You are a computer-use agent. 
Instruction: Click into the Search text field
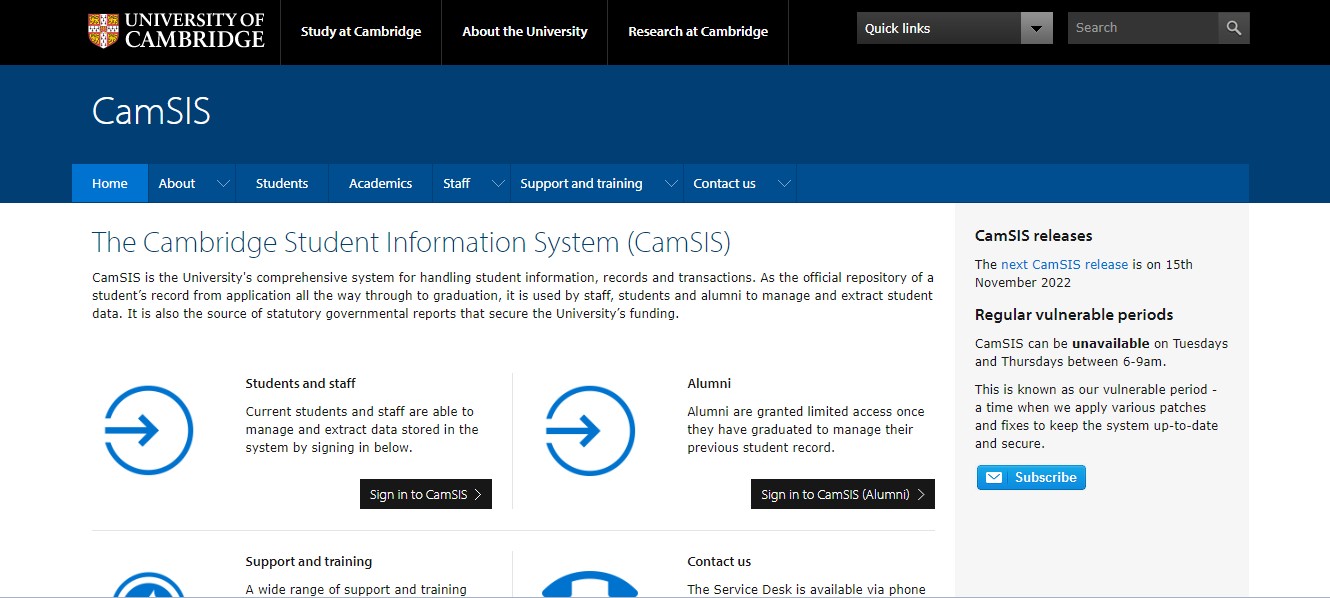[x=1142, y=28]
